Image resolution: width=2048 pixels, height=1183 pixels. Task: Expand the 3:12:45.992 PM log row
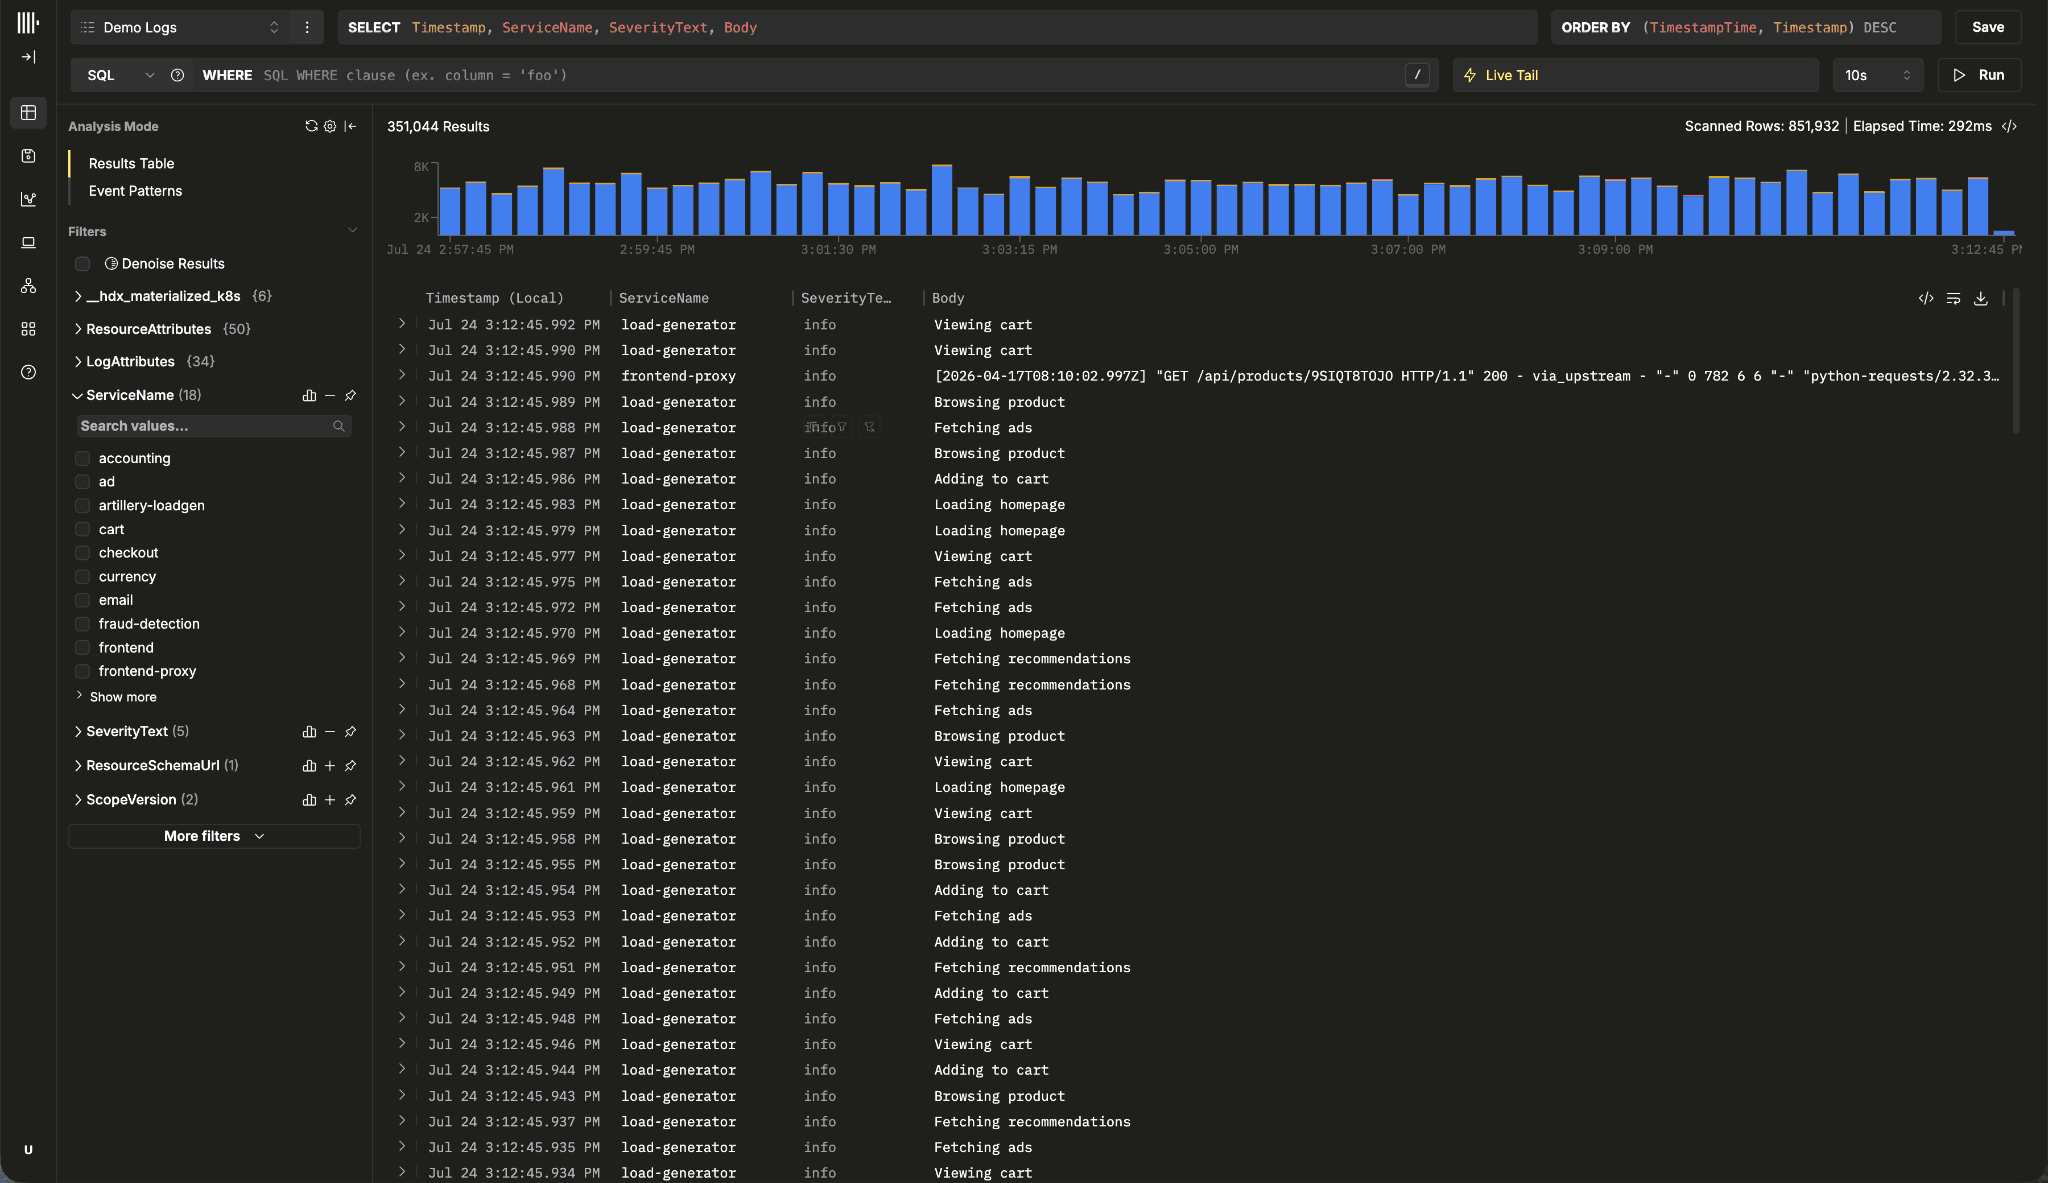click(402, 323)
